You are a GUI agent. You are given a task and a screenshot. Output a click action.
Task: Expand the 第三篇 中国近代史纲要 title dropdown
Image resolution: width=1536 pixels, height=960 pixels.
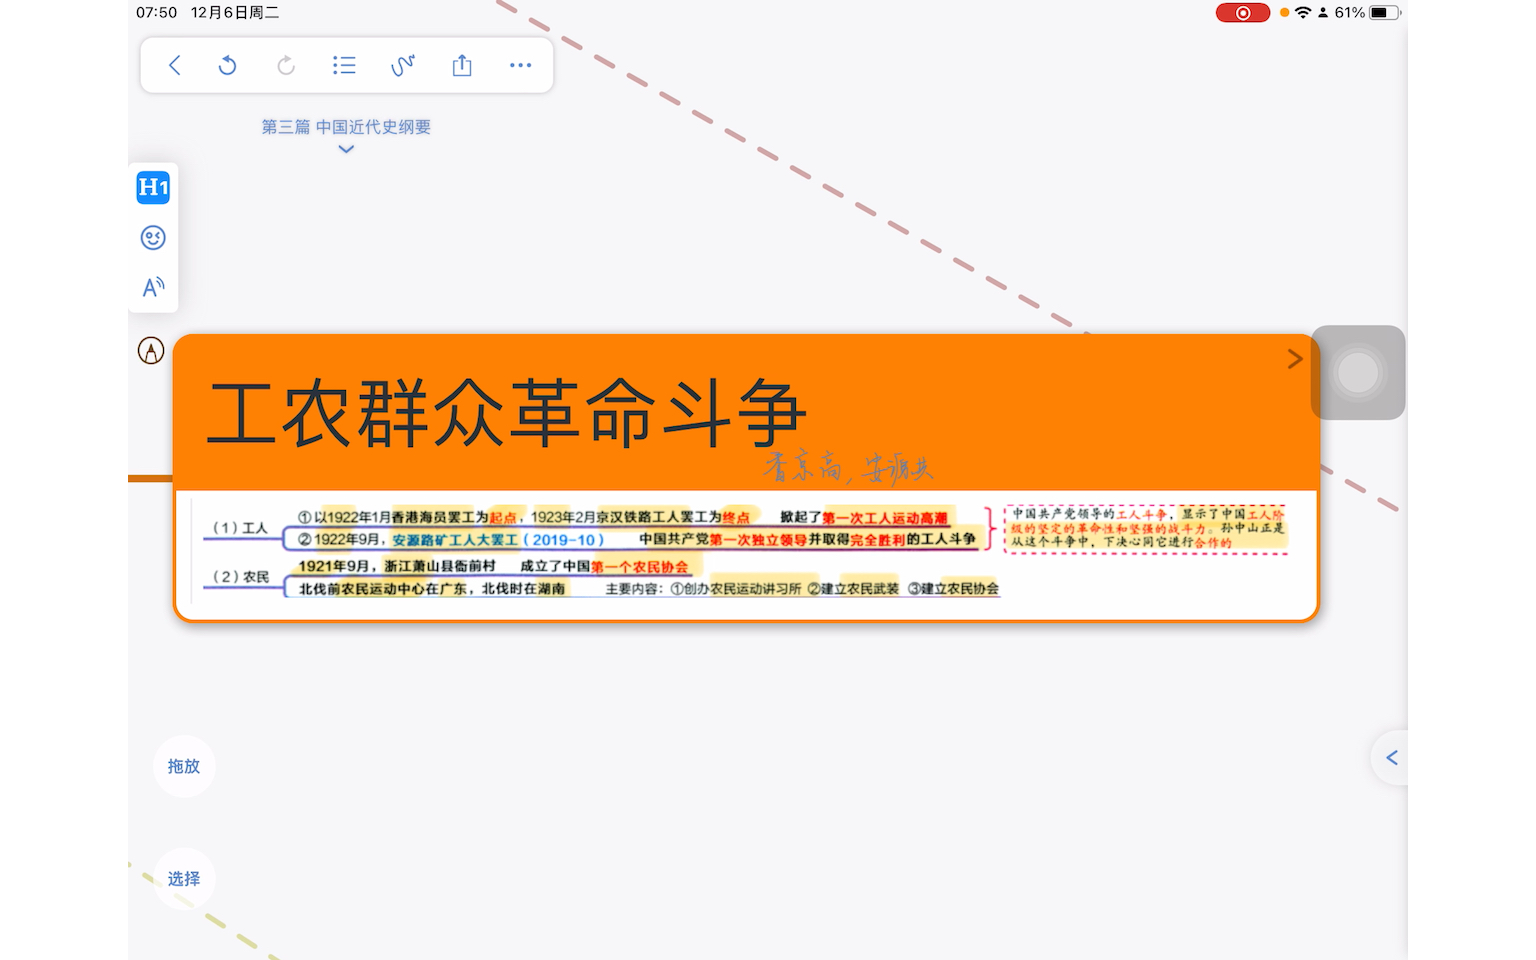point(346,150)
